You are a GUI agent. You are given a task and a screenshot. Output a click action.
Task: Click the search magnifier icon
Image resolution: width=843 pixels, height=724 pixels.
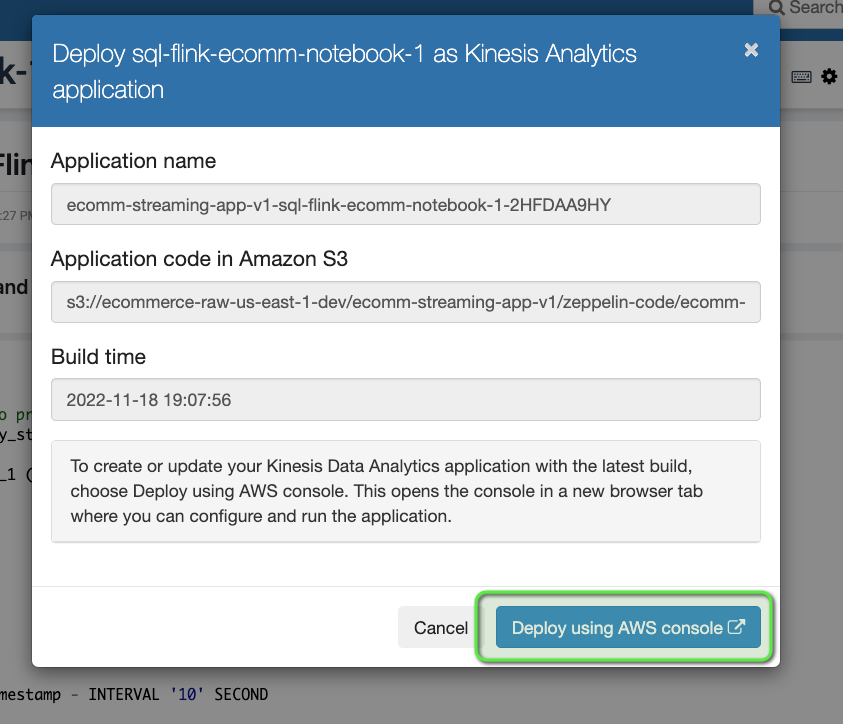pos(776,8)
